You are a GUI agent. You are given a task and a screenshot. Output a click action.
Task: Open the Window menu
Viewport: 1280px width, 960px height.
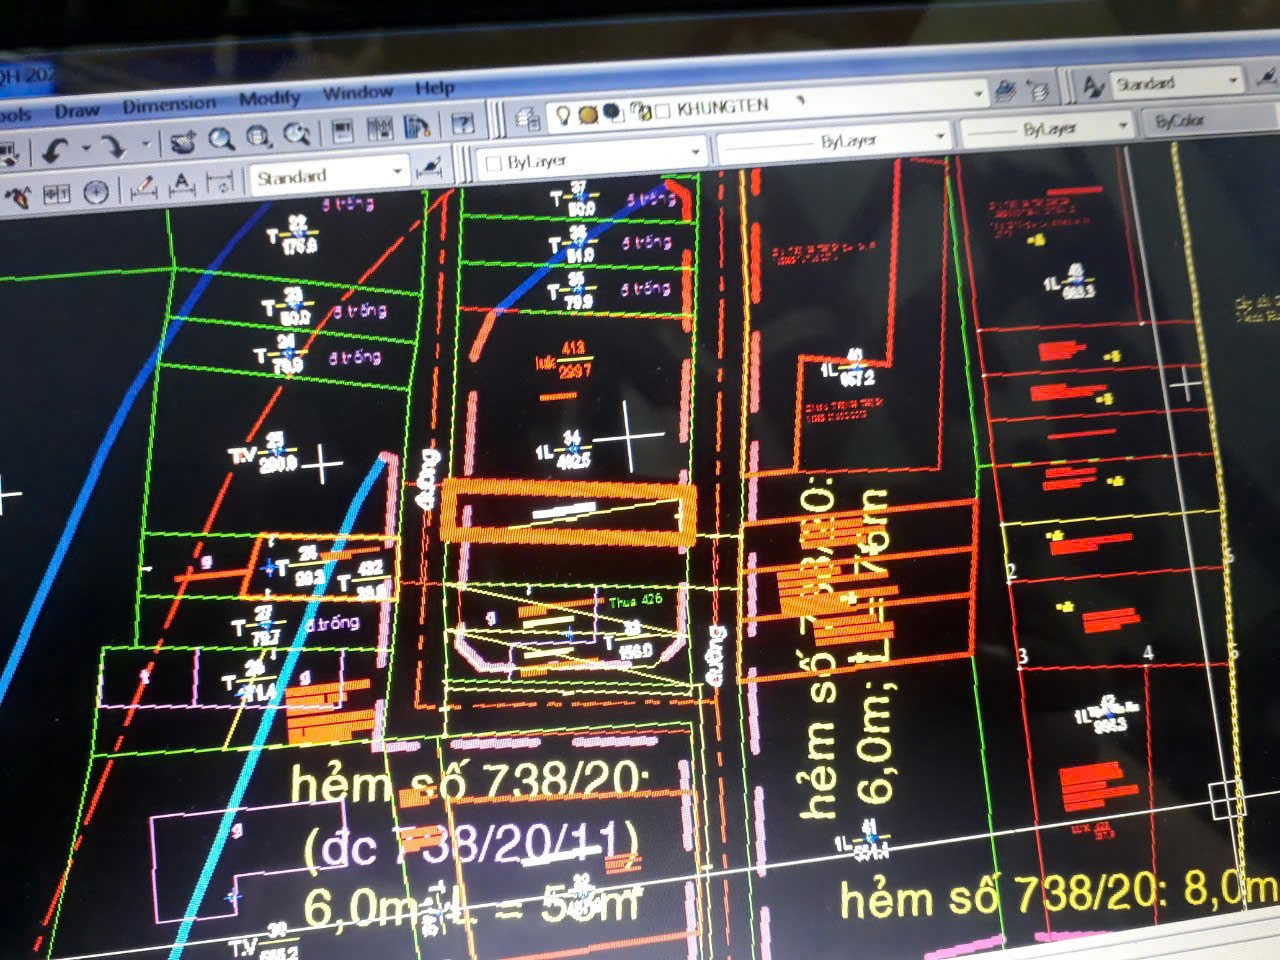pyautogui.click(x=357, y=93)
